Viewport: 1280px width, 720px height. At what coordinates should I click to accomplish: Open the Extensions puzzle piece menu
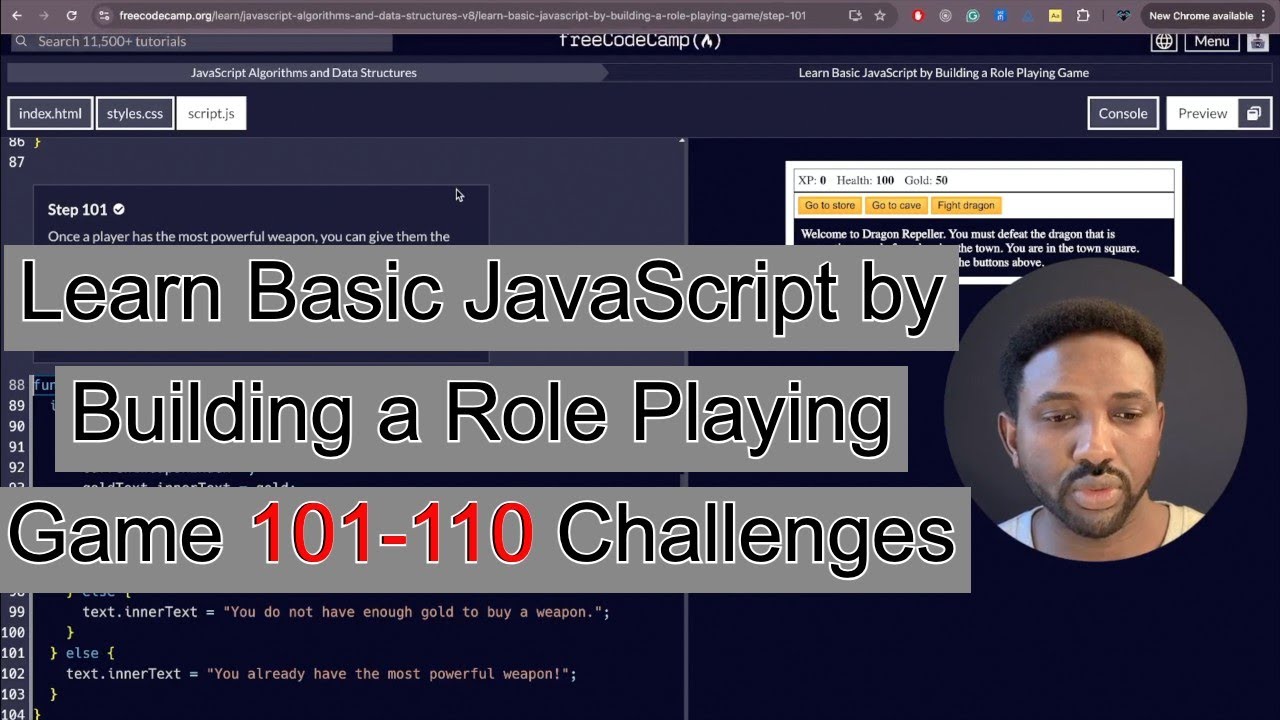coord(1083,16)
